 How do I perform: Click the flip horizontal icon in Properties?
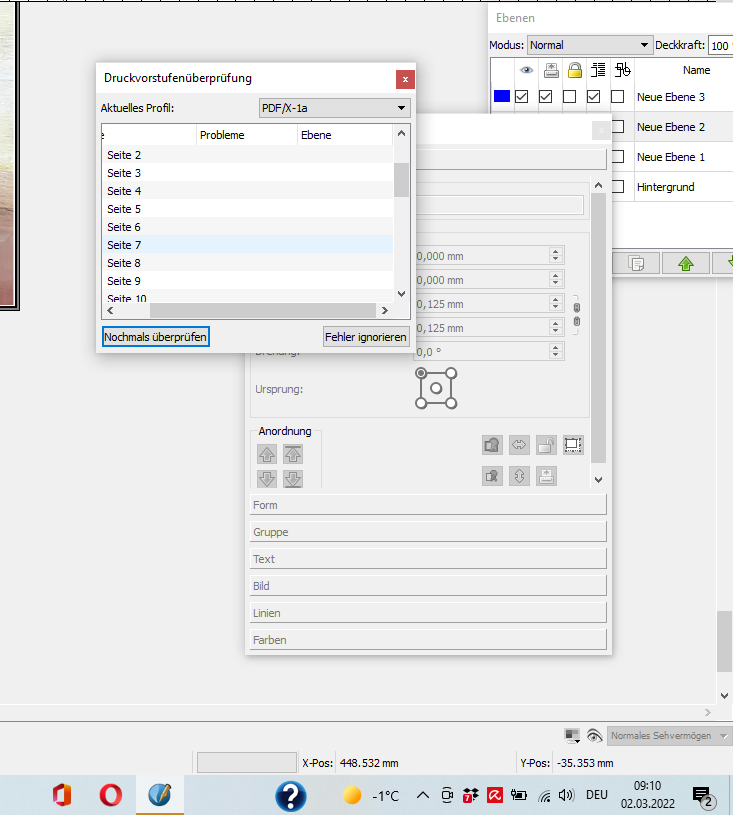coord(519,445)
